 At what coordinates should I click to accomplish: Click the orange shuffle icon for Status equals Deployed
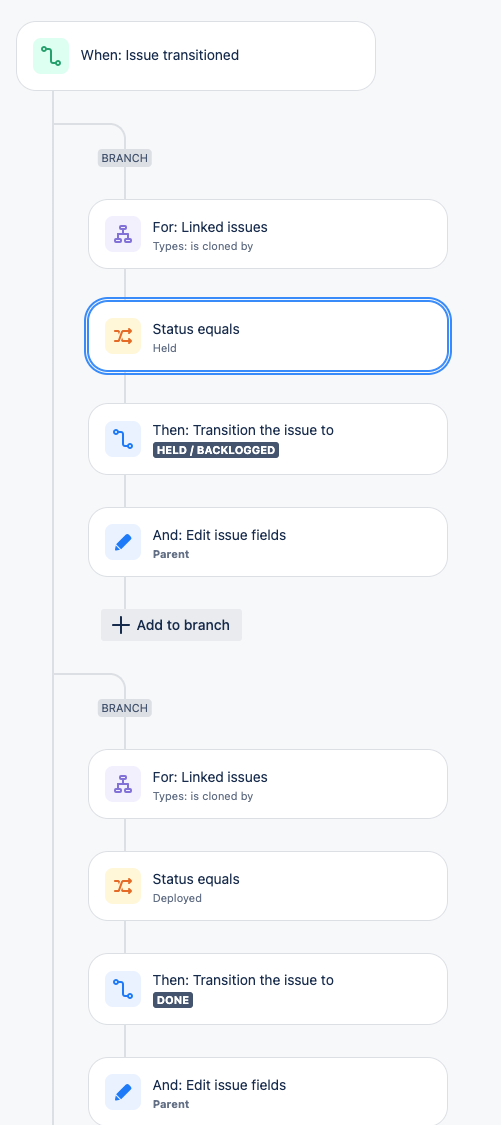point(123,886)
